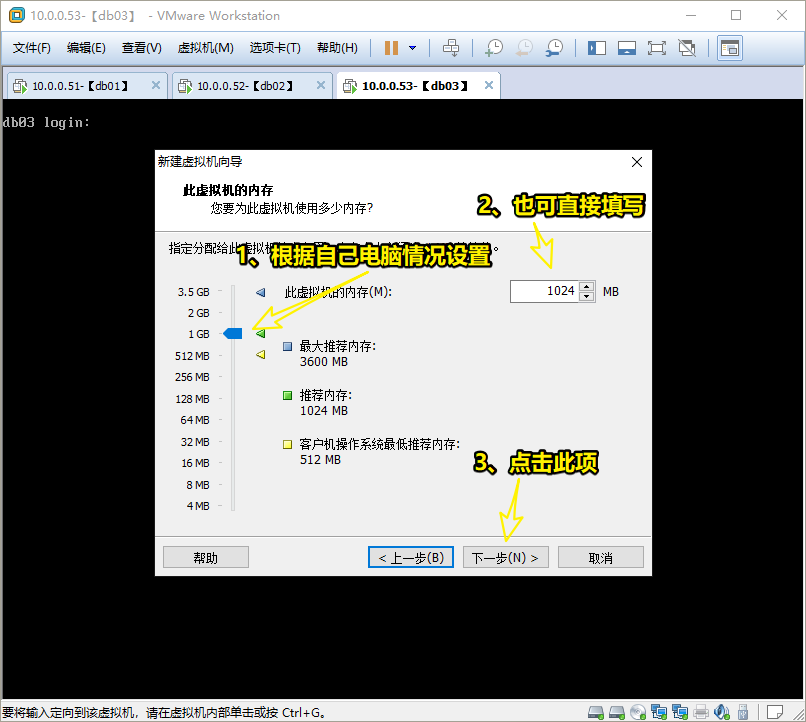The image size is (806, 722).
Task: Open the 虚拟机(M) menu
Action: [205, 48]
